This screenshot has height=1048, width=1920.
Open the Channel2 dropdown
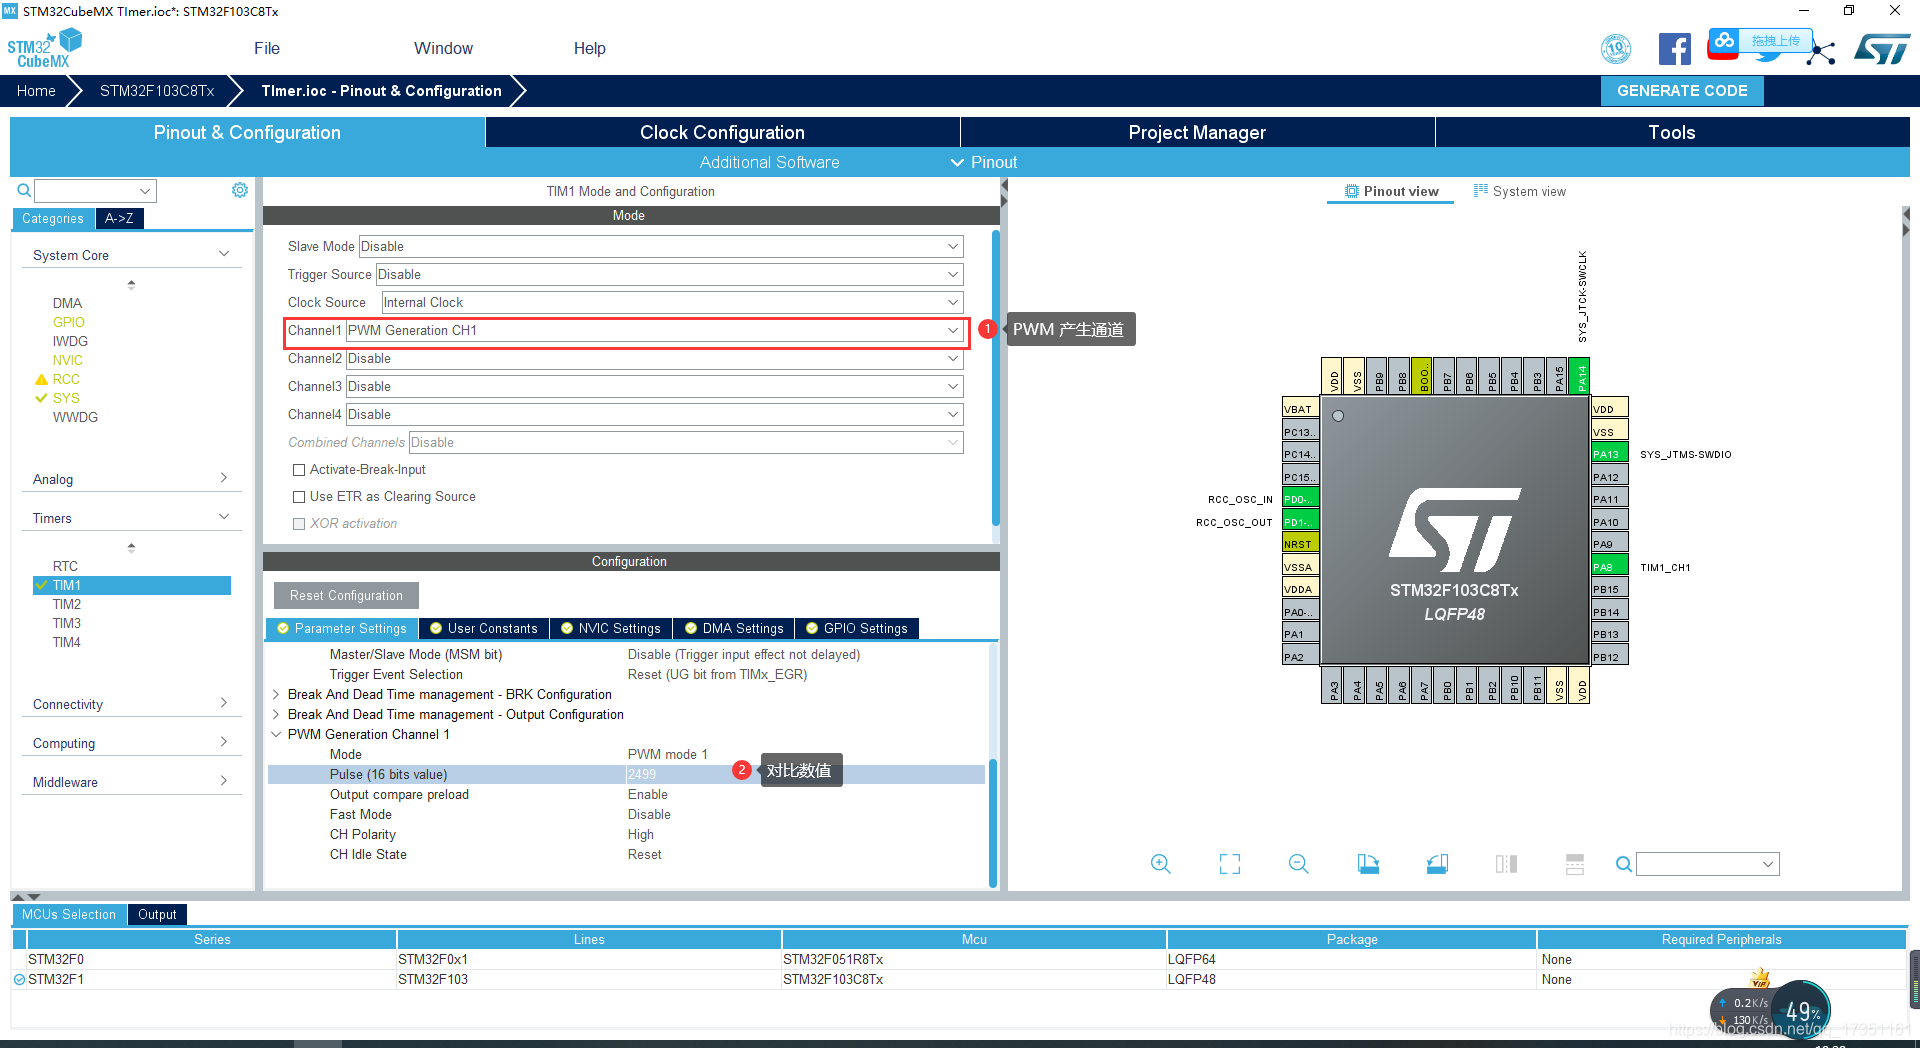[654, 358]
